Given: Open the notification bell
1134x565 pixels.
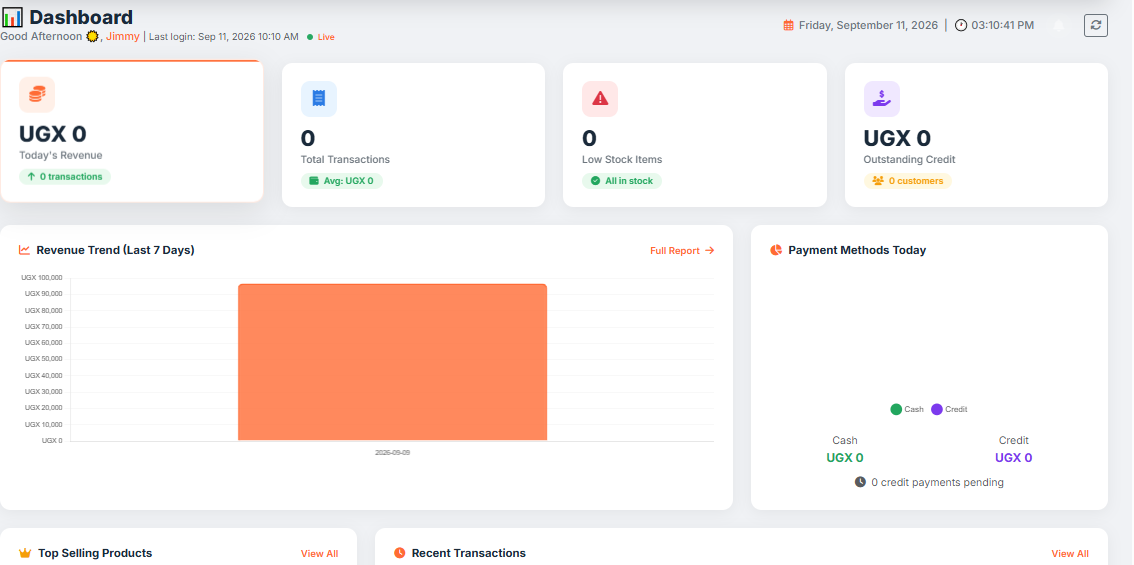Looking at the screenshot, I should [x=1059, y=25].
